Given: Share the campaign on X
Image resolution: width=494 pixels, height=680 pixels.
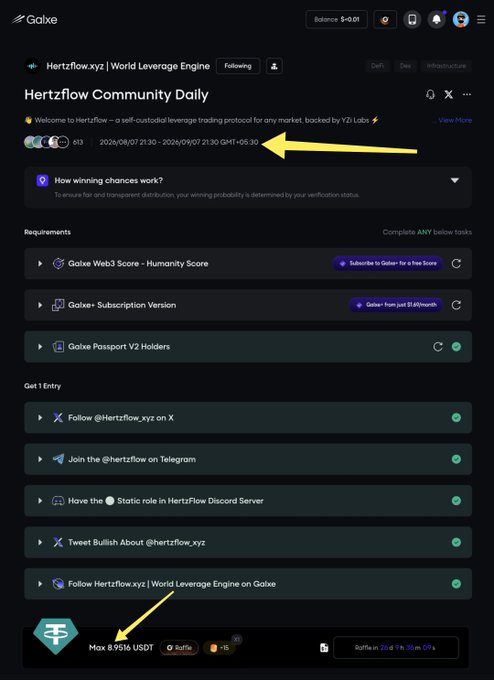Looking at the screenshot, I should click(x=448, y=94).
